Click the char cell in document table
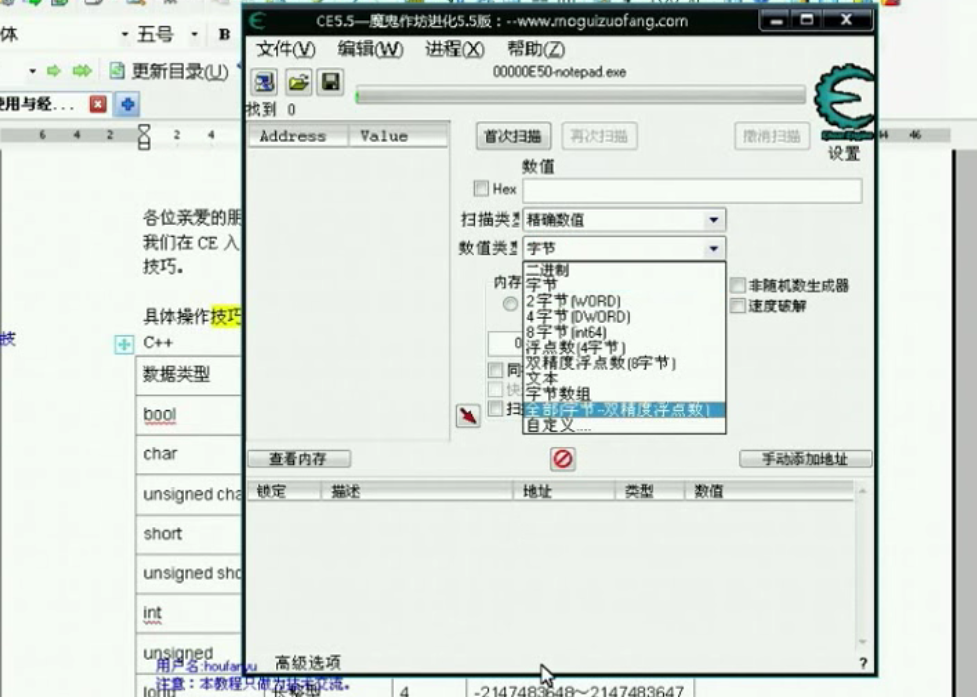The width and height of the screenshot is (977, 697). (188, 454)
